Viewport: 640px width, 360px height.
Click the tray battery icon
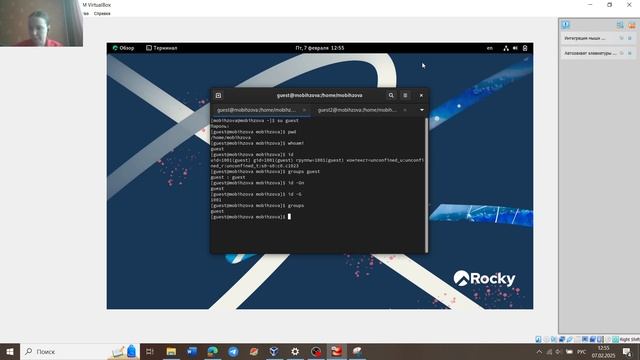[x=569, y=352]
